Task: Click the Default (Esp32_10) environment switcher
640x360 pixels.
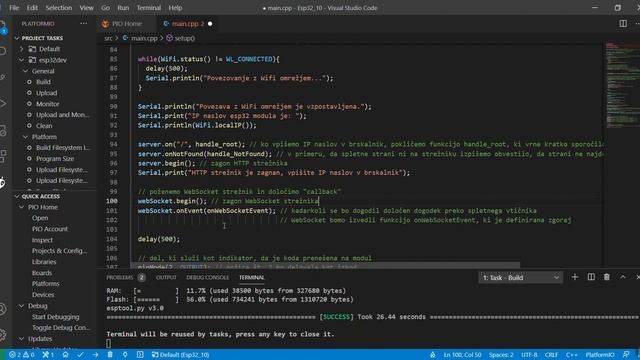Action: [180, 355]
